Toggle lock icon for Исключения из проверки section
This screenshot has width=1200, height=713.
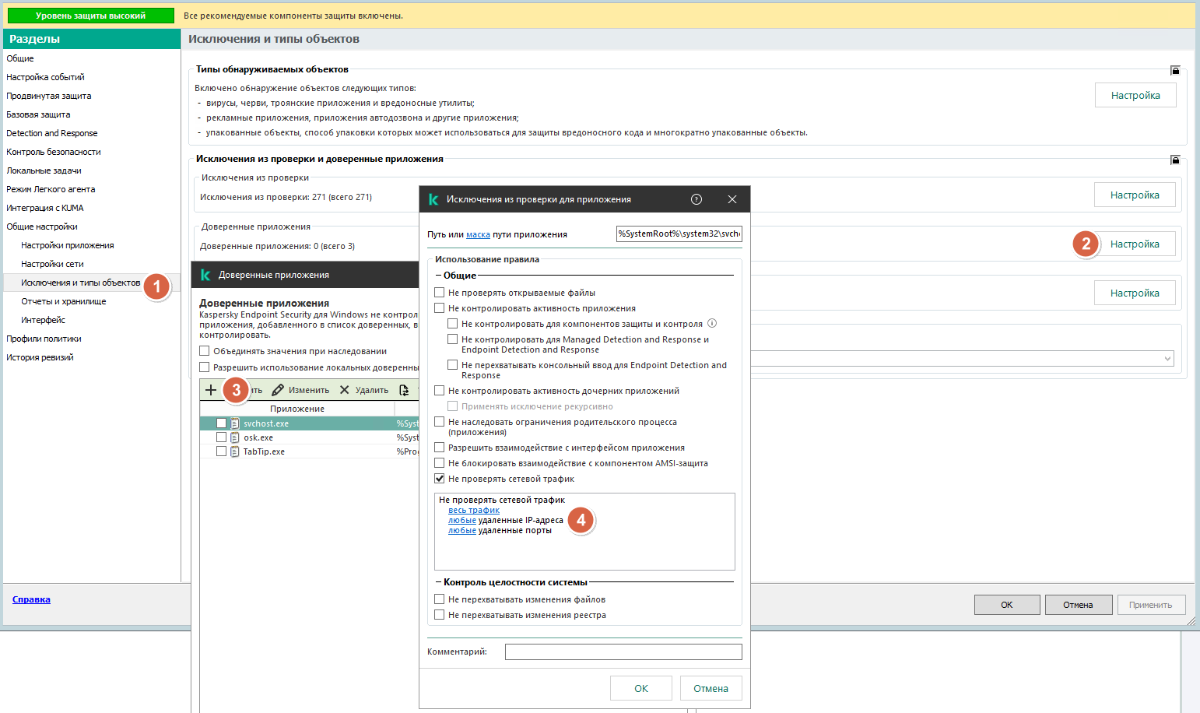tap(1175, 159)
